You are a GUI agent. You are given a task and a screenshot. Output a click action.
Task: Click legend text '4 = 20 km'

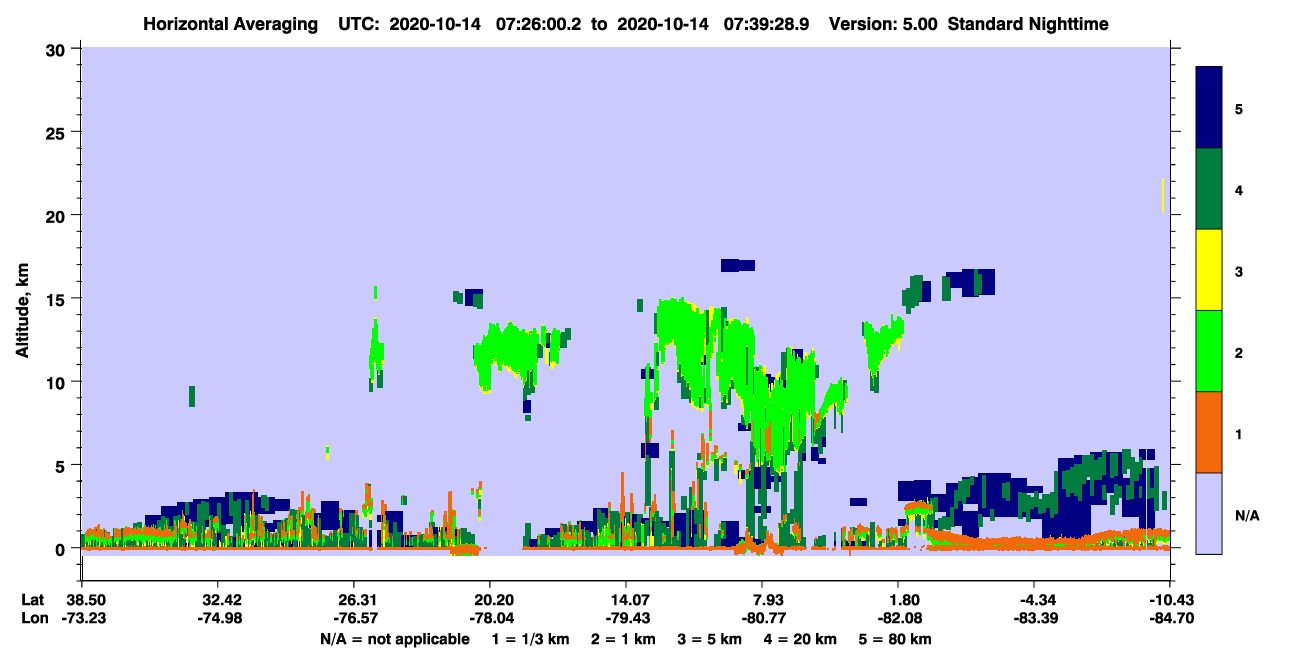point(799,639)
